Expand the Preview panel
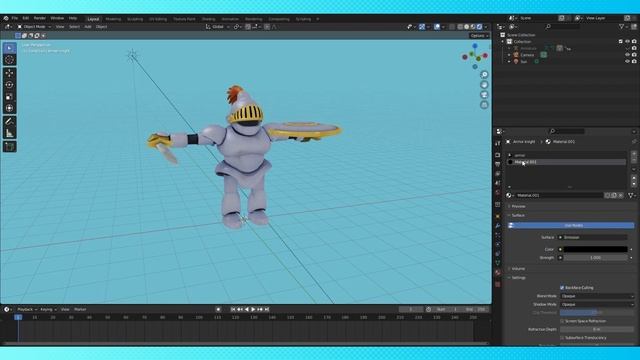This screenshot has width=640, height=360. (518, 207)
